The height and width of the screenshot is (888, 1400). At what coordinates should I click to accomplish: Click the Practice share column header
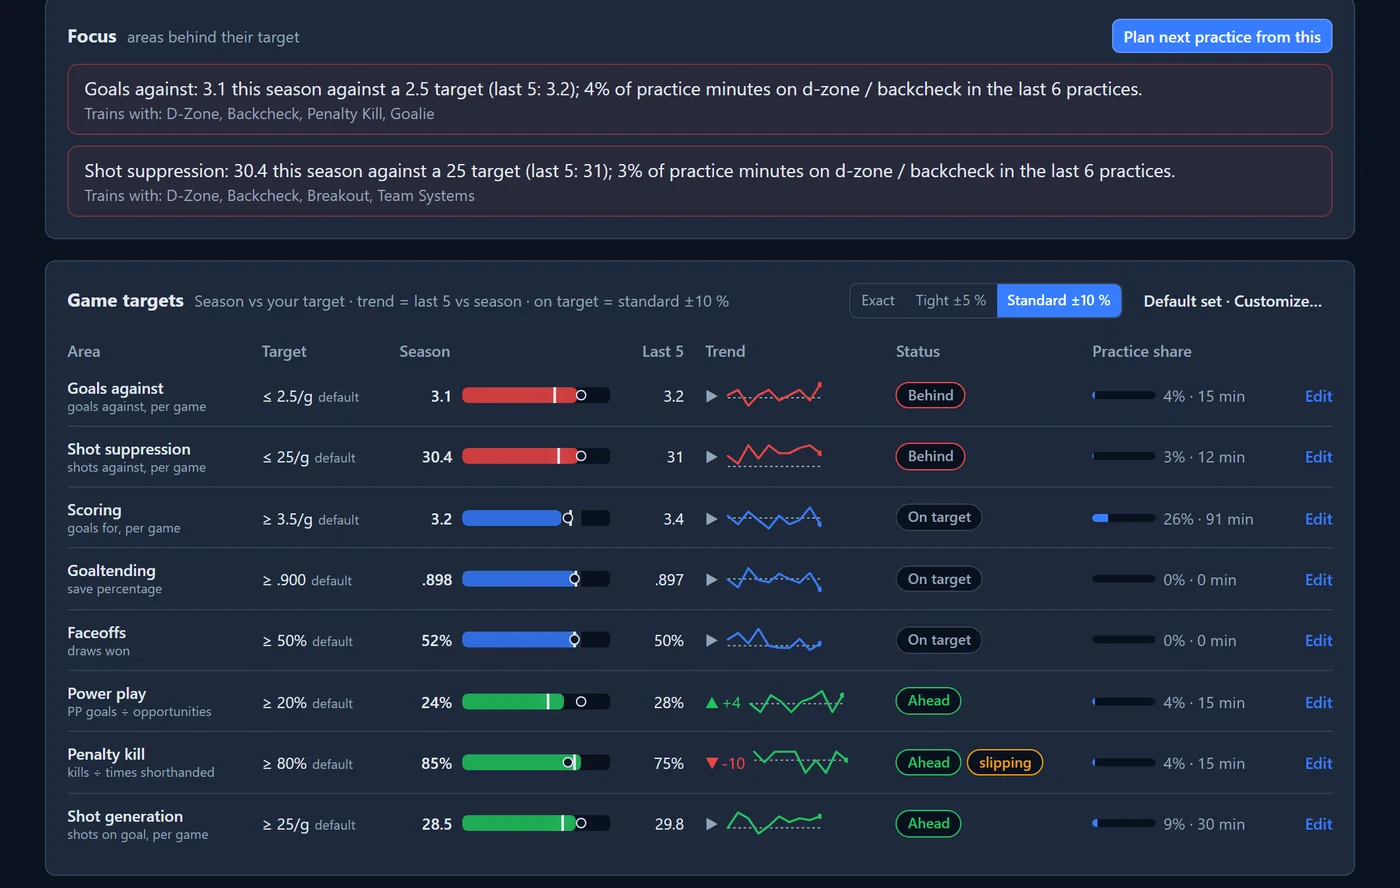click(x=1141, y=351)
